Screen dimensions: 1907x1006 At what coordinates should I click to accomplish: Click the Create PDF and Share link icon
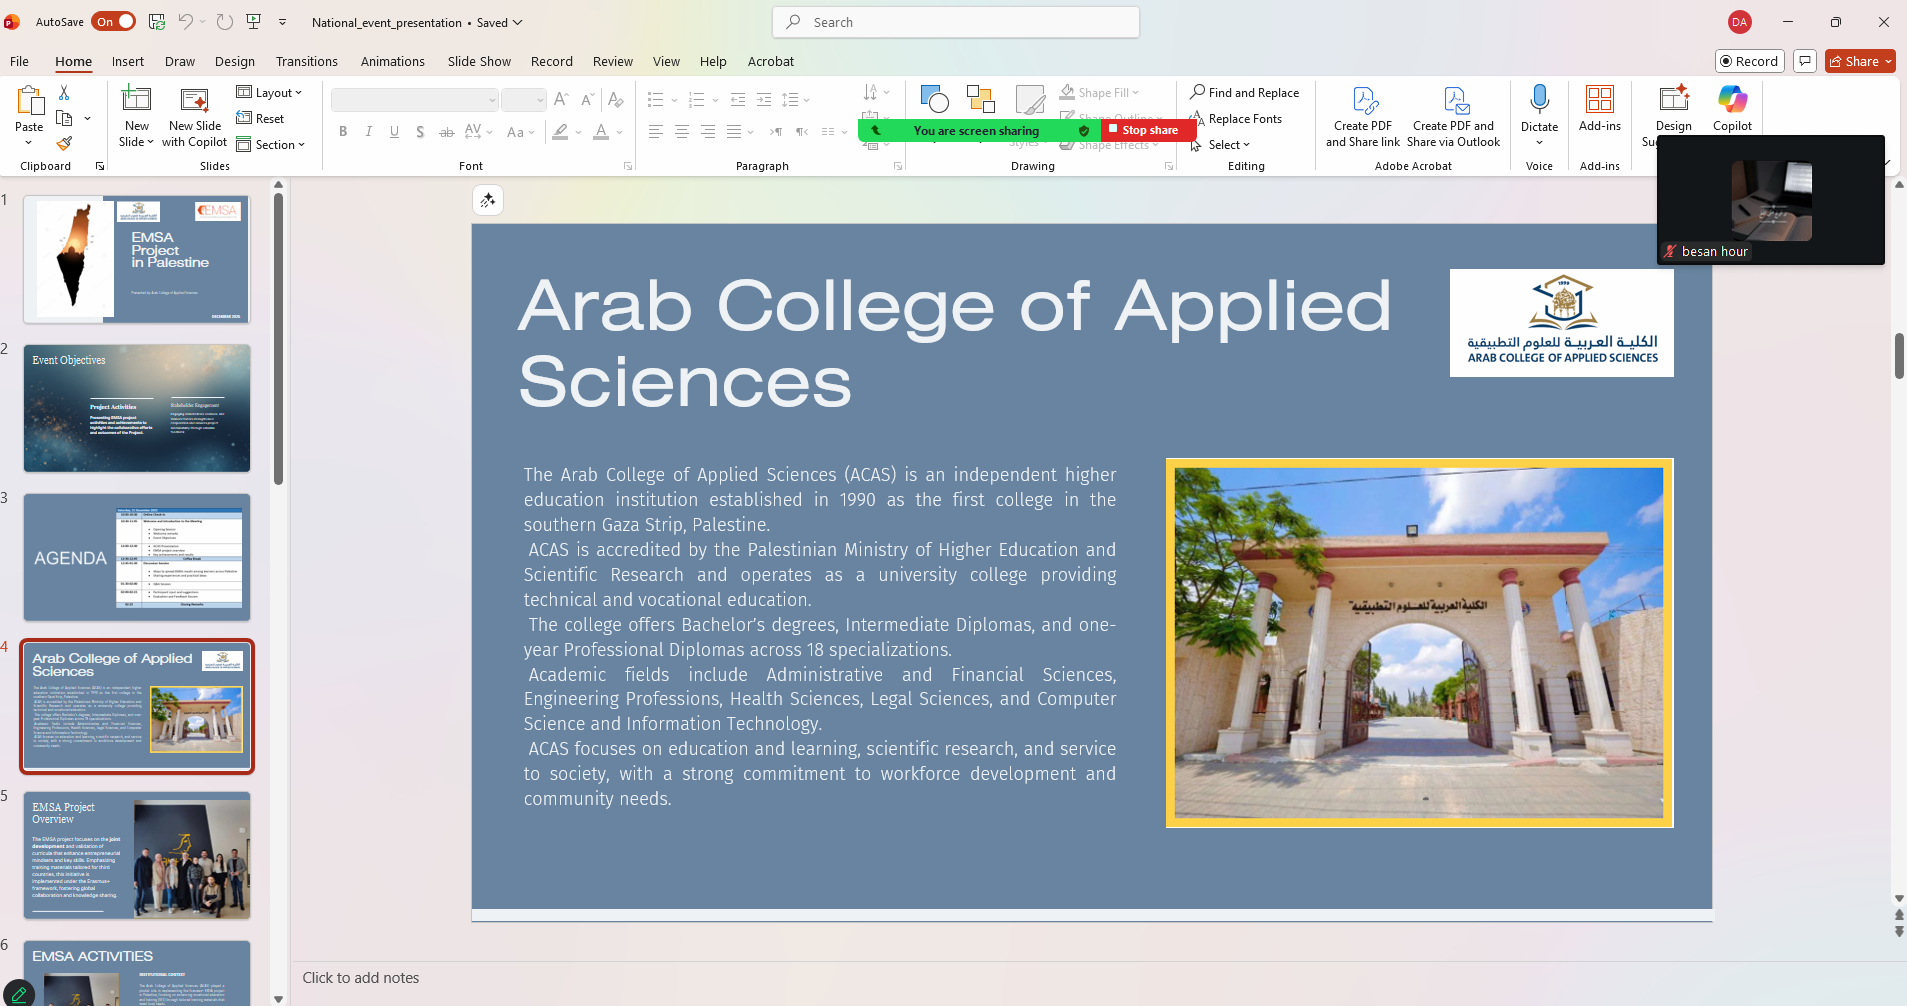pyautogui.click(x=1363, y=101)
